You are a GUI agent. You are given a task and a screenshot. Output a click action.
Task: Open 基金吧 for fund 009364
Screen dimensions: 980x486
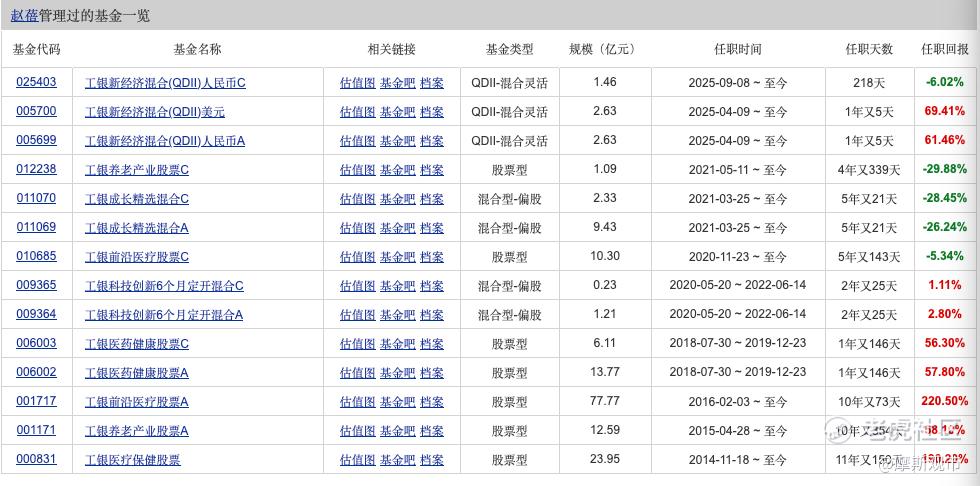tap(398, 315)
